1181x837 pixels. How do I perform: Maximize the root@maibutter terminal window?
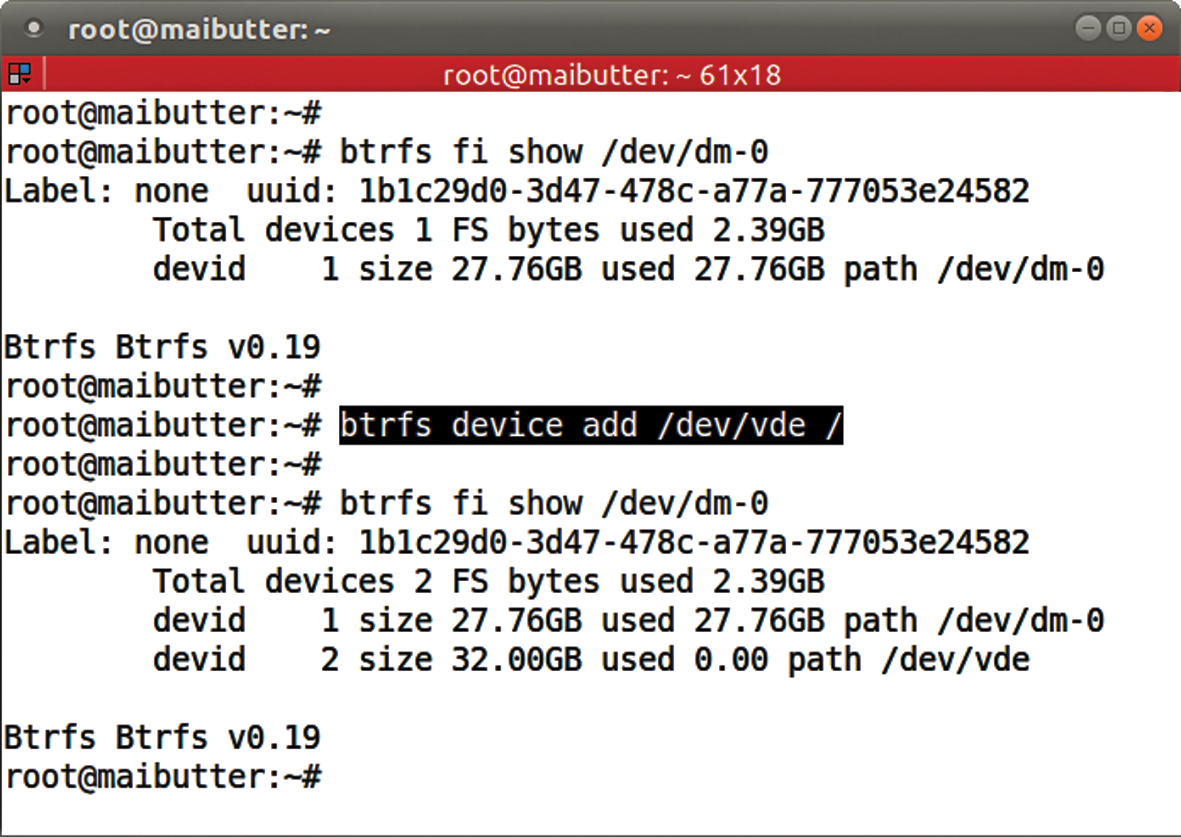[x=1119, y=29]
